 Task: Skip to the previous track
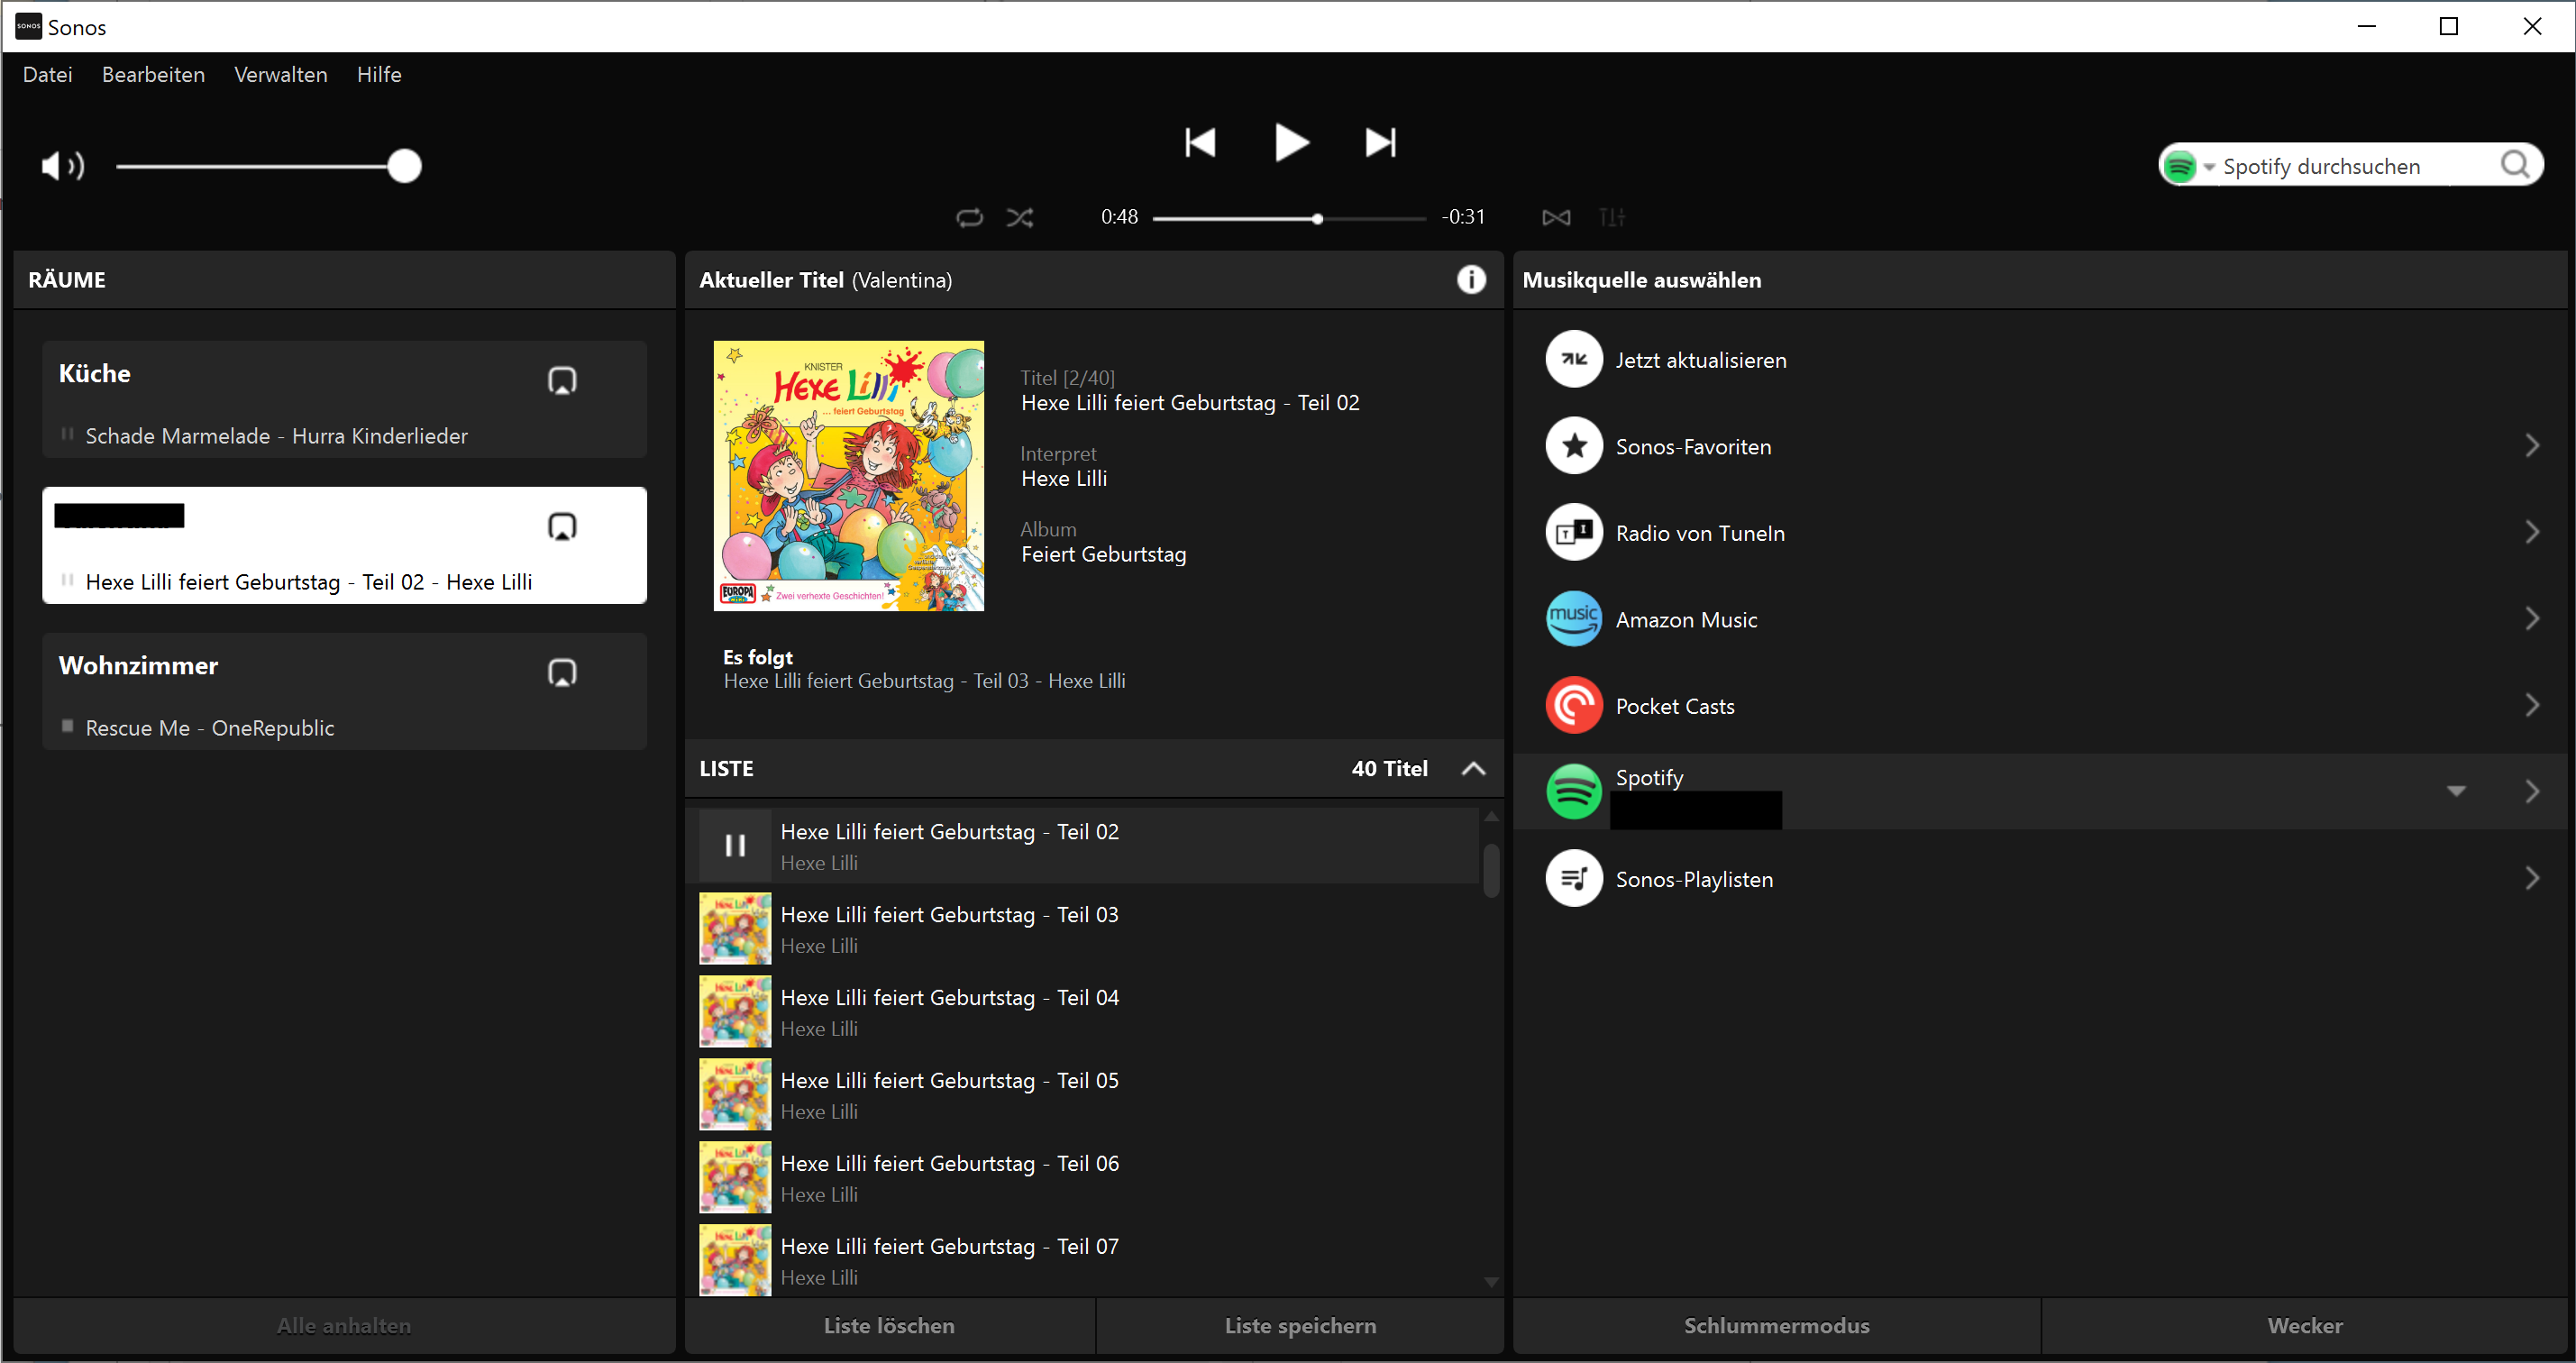click(x=1200, y=143)
